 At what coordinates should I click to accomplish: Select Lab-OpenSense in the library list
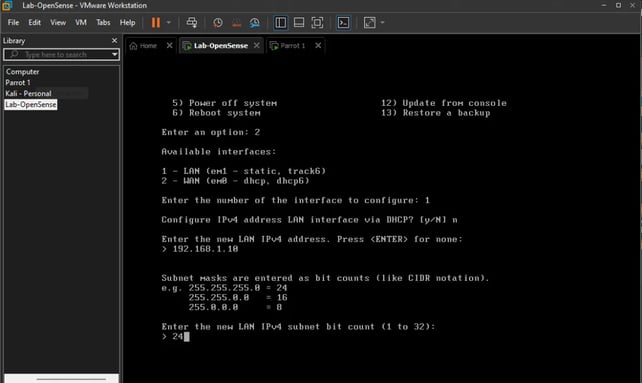click(31, 104)
